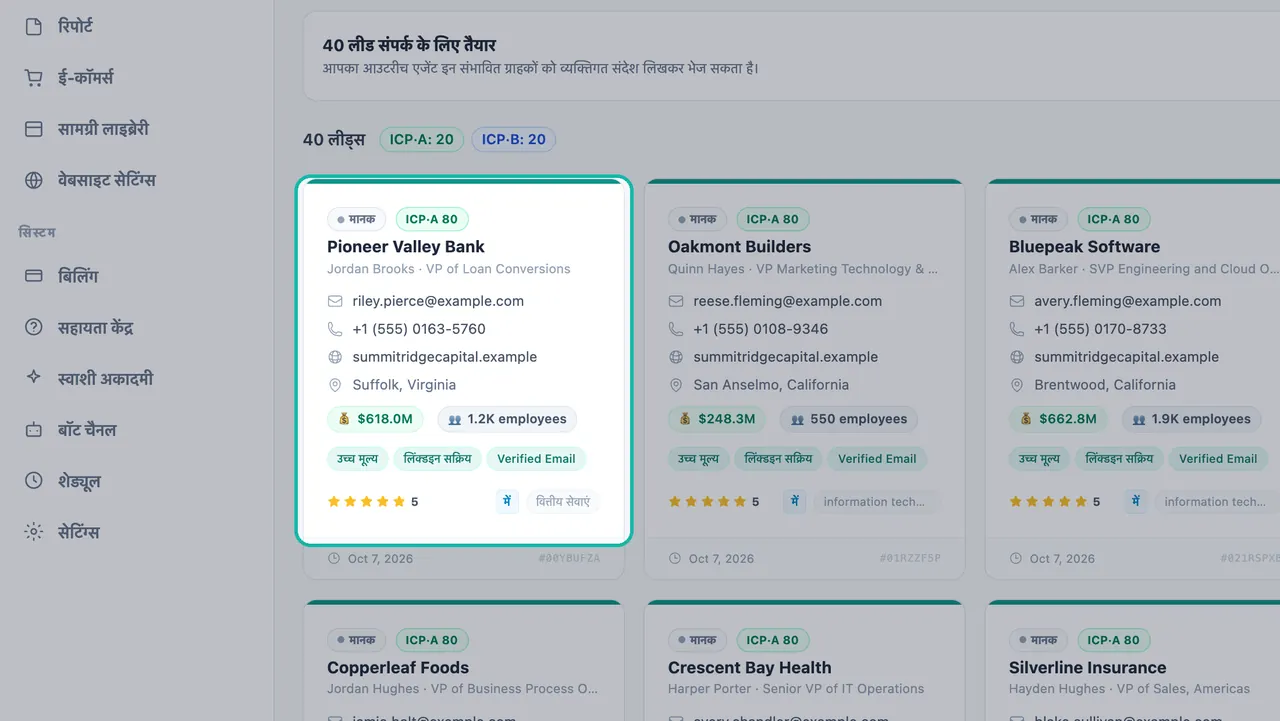This screenshot has width=1280, height=721.
Task: Filter leads by ICP-A: 20 badge
Action: [x=421, y=140]
